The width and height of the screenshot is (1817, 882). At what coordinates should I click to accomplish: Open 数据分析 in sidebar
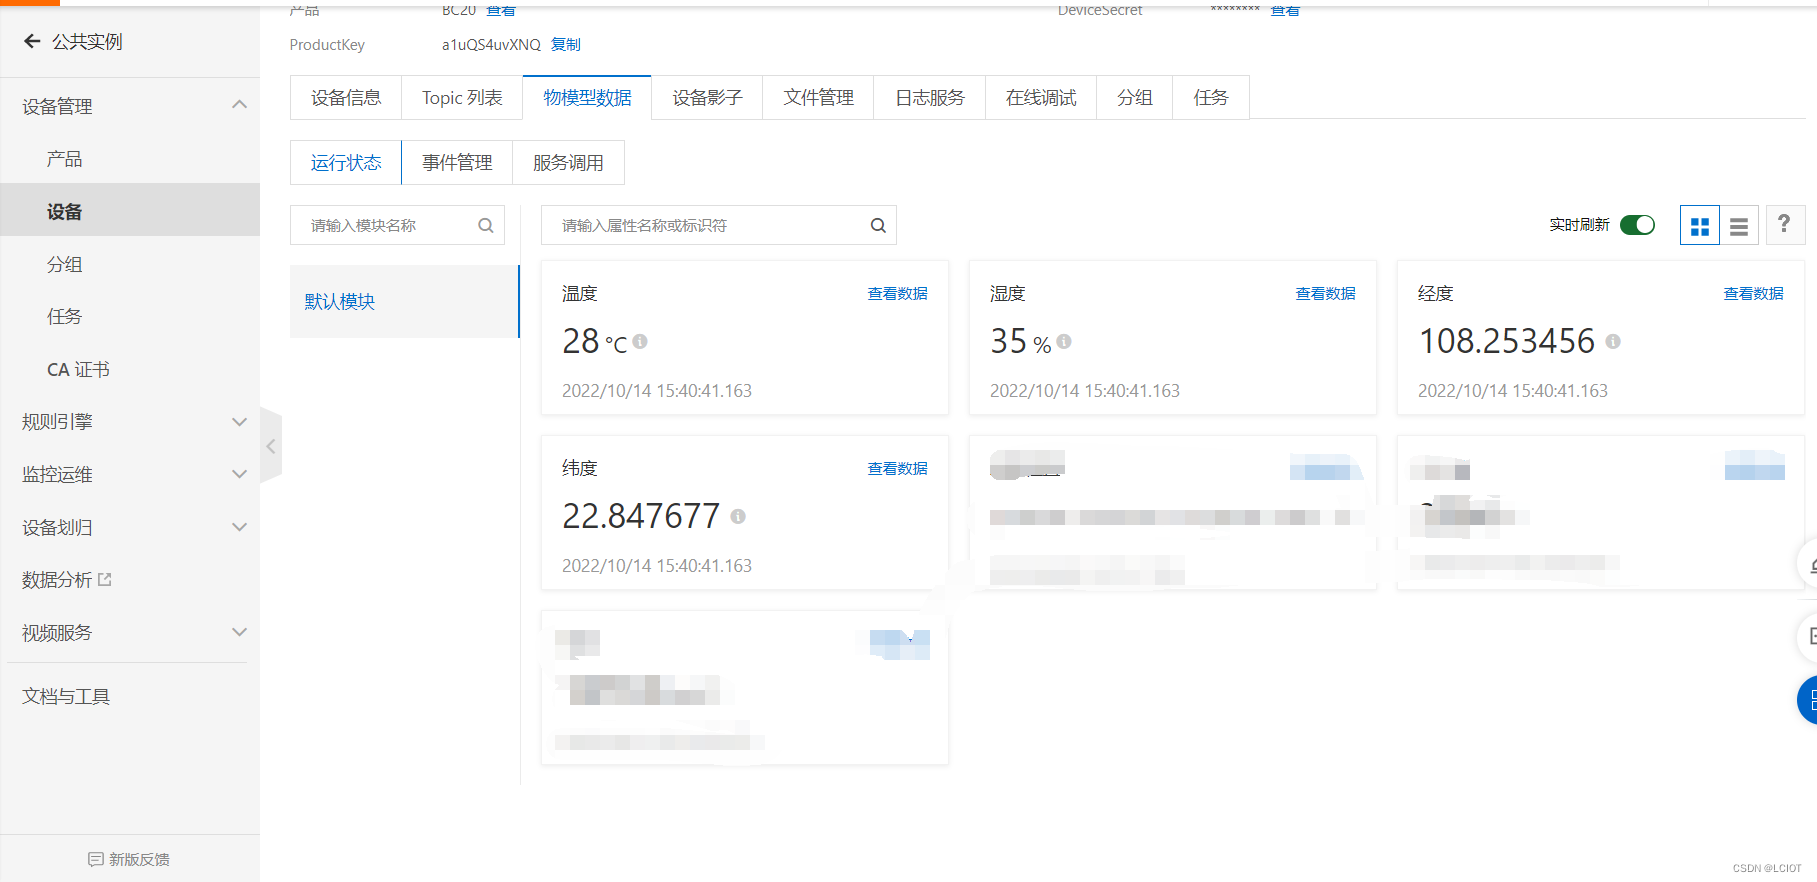57,580
